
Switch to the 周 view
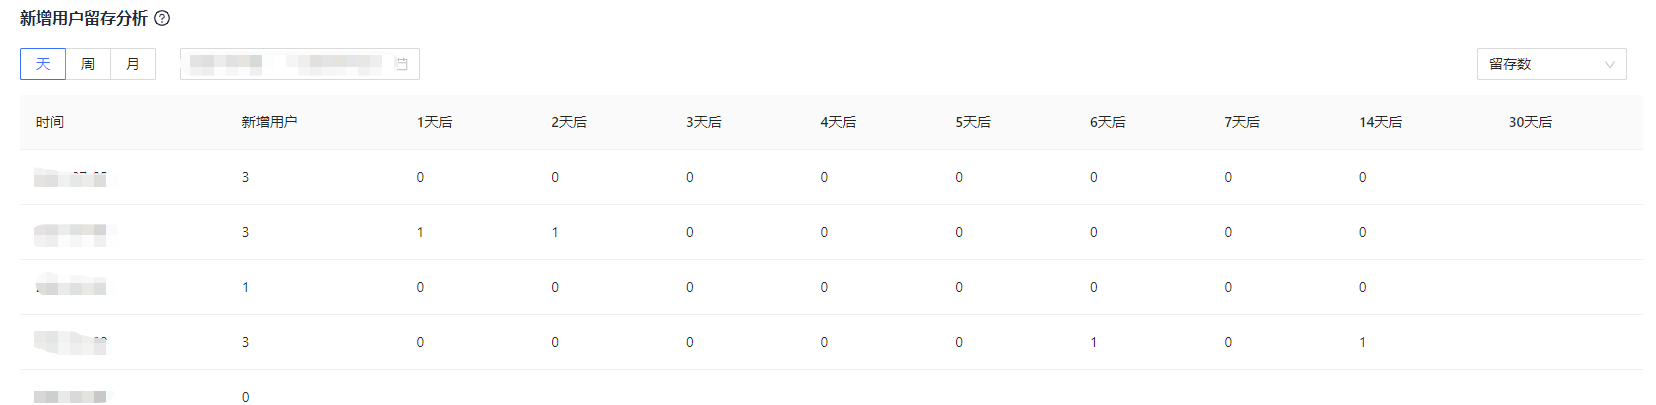(88, 64)
